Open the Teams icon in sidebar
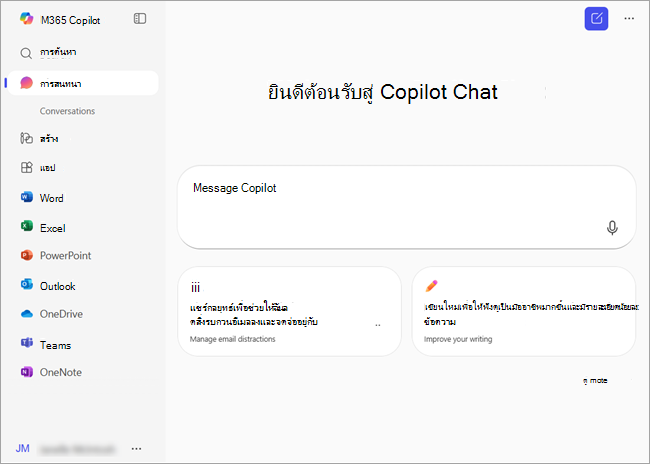 27,343
